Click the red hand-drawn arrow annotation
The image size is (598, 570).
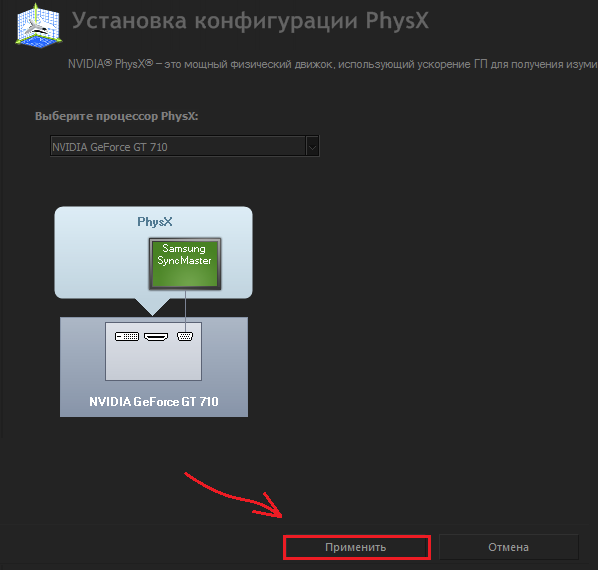coord(233,495)
